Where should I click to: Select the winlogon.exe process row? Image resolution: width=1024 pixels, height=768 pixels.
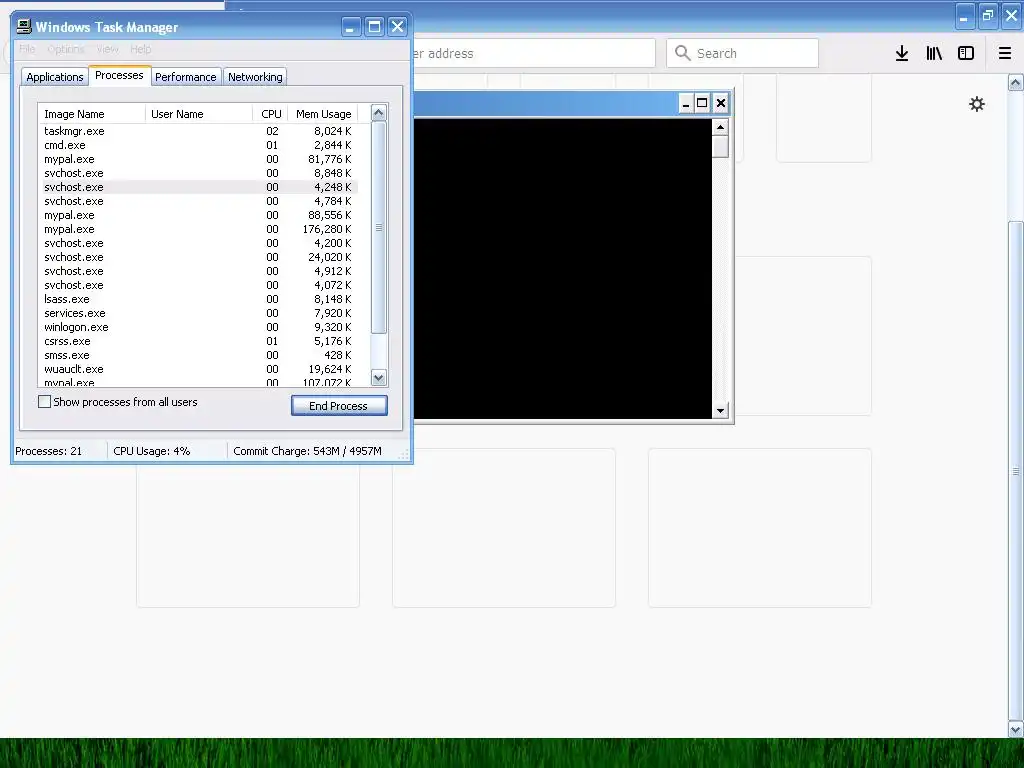[198, 327]
